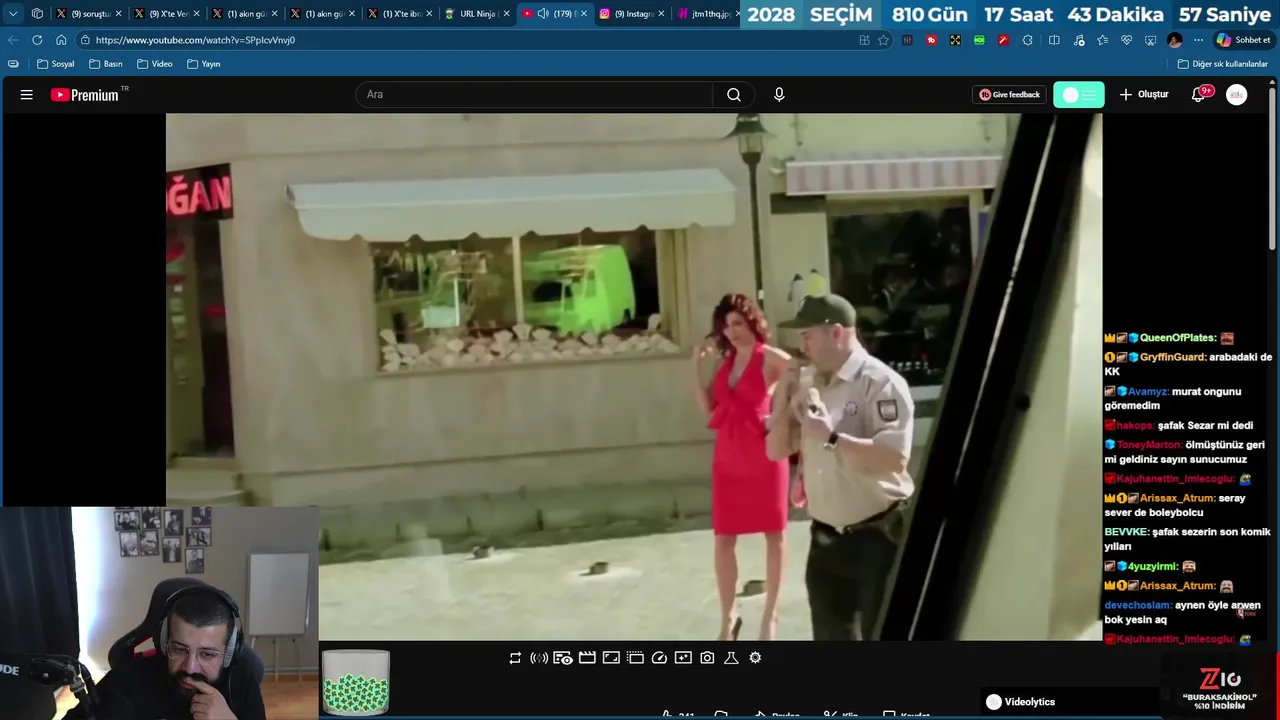Screen dimensions: 1280x720
Task: Click the audio boost waves icon
Action: click(x=539, y=658)
